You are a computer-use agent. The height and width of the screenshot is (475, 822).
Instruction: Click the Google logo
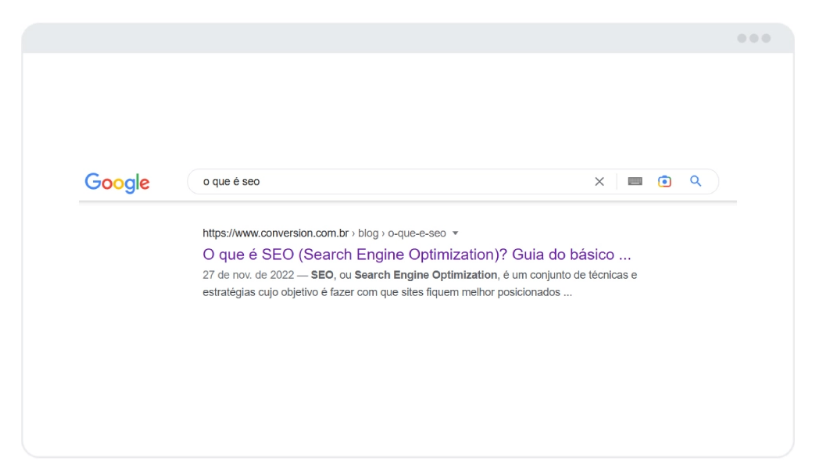[117, 182]
